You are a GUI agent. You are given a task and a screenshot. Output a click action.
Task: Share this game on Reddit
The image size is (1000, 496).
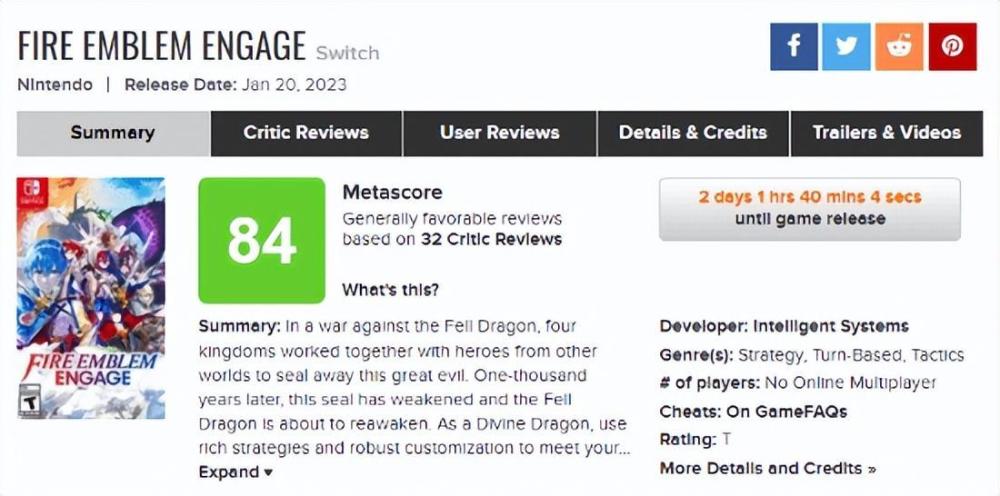coord(899,47)
